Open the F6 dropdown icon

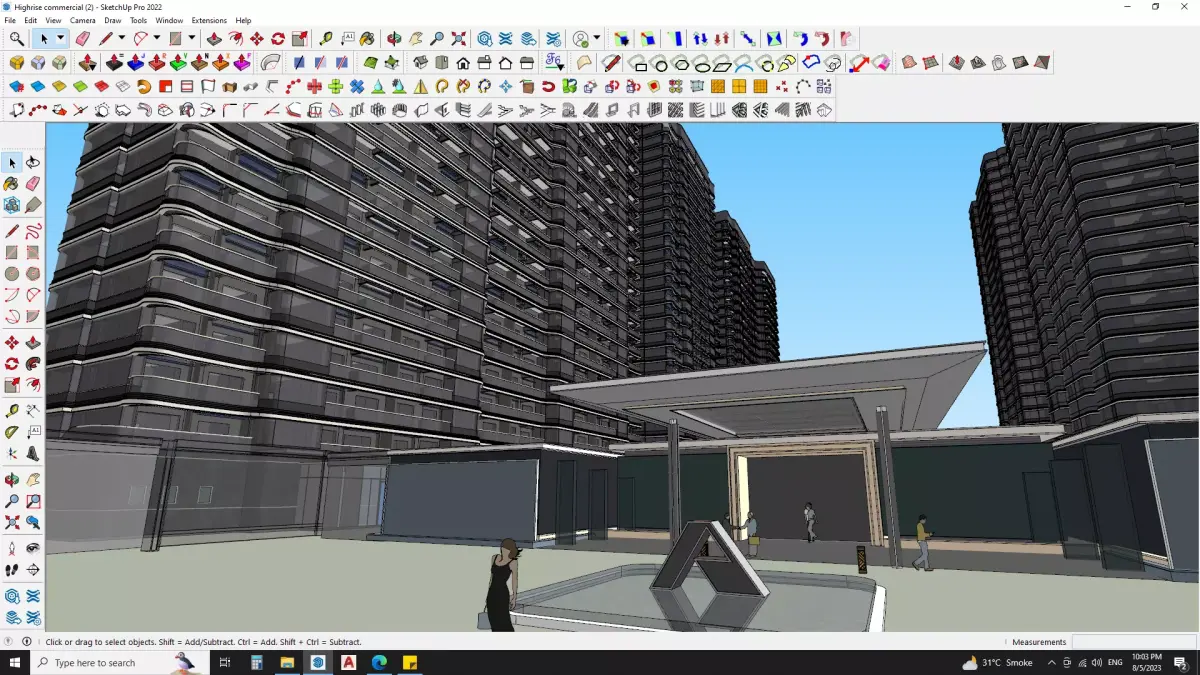coord(554,63)
